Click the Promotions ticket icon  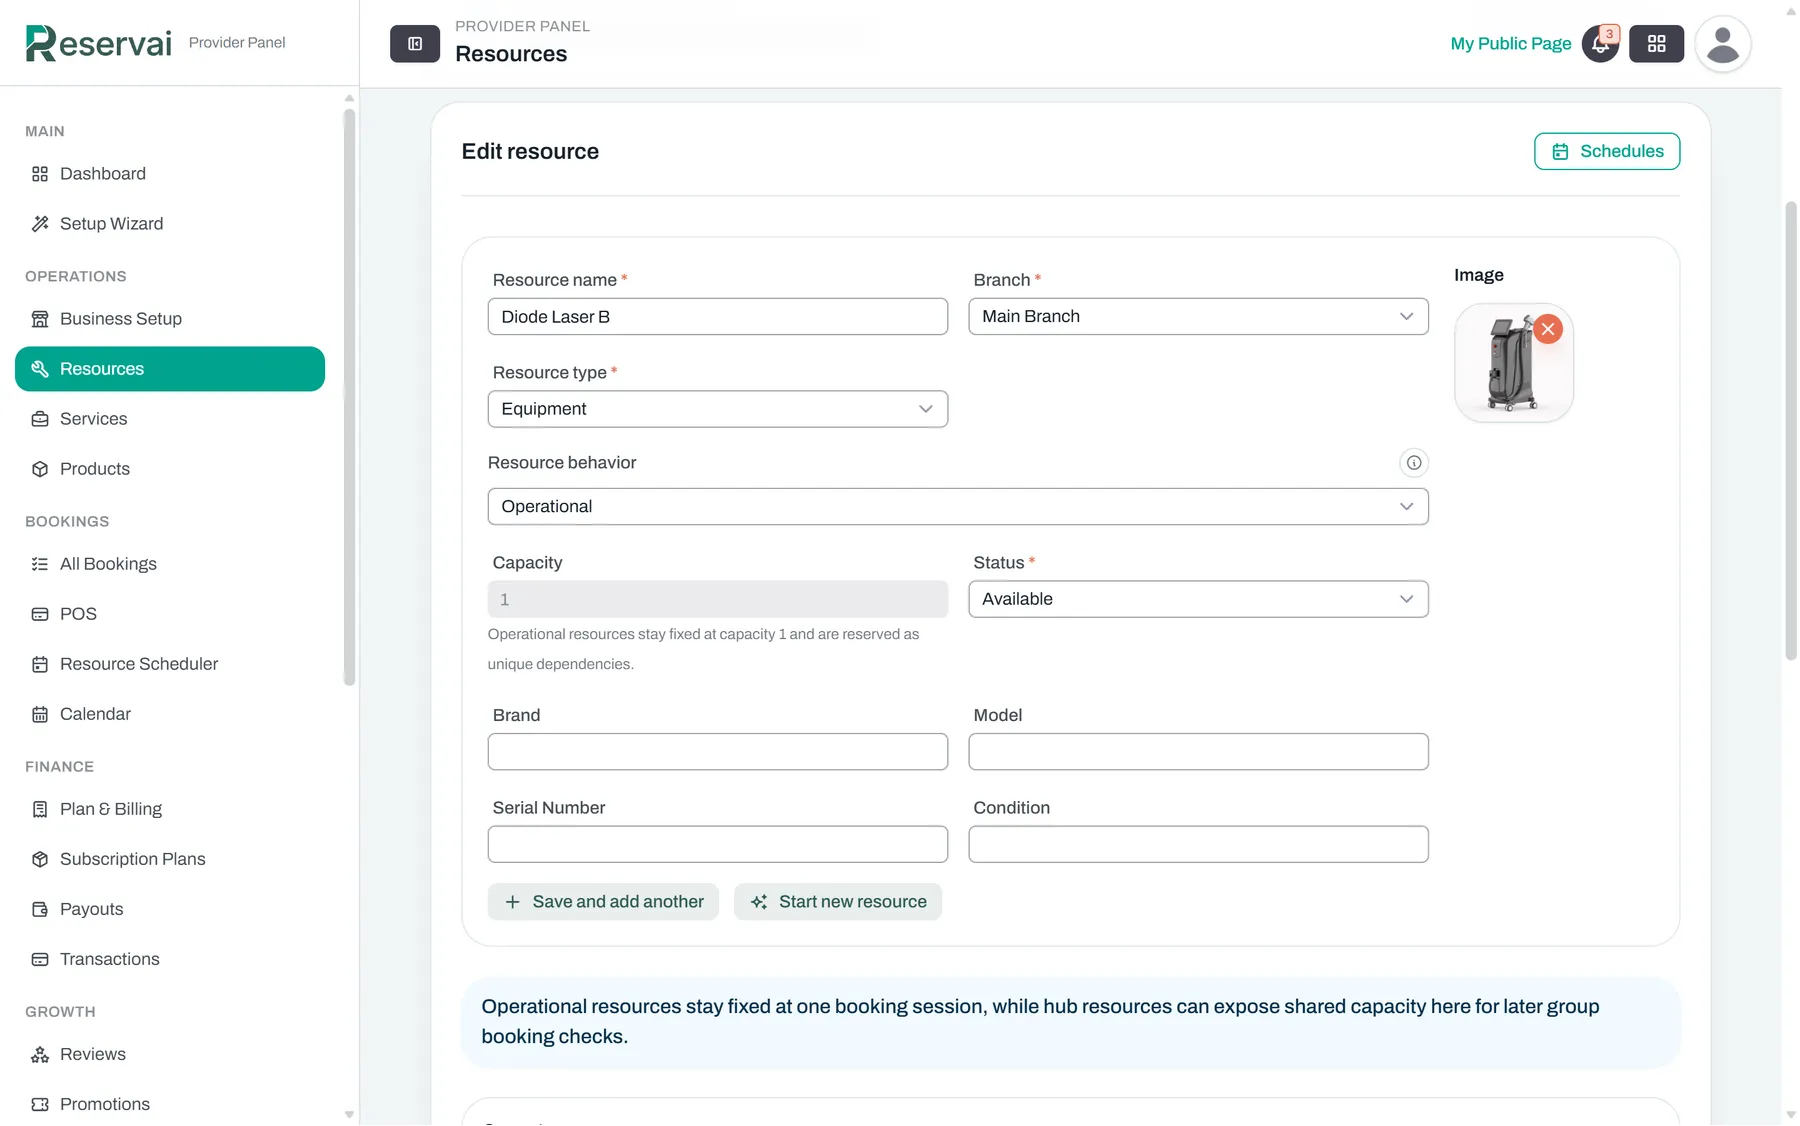40,1104
